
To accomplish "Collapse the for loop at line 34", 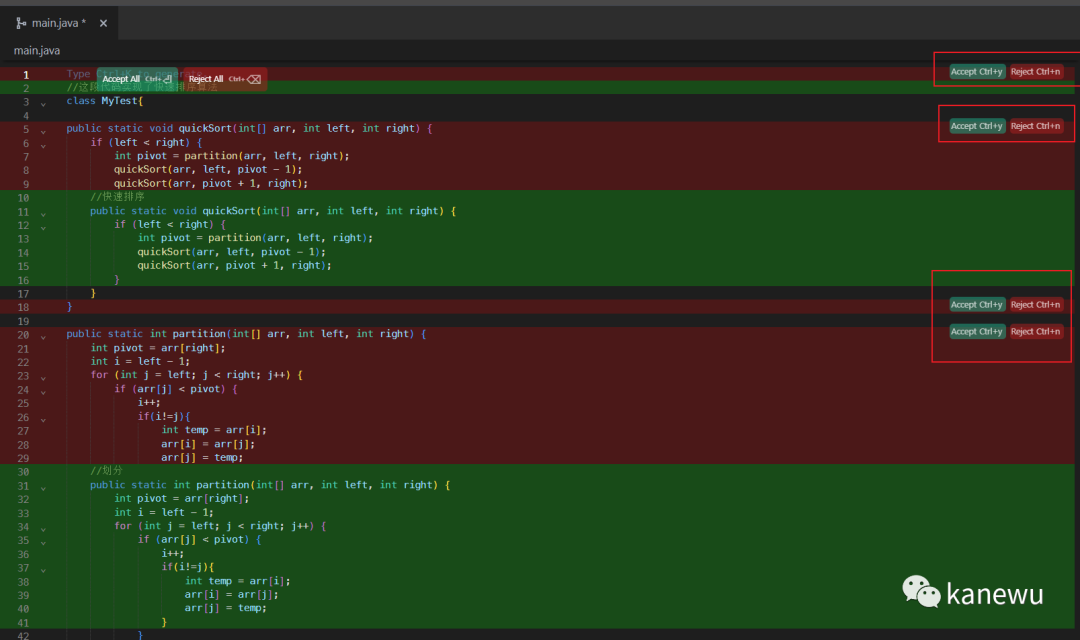I will (43, 527).
